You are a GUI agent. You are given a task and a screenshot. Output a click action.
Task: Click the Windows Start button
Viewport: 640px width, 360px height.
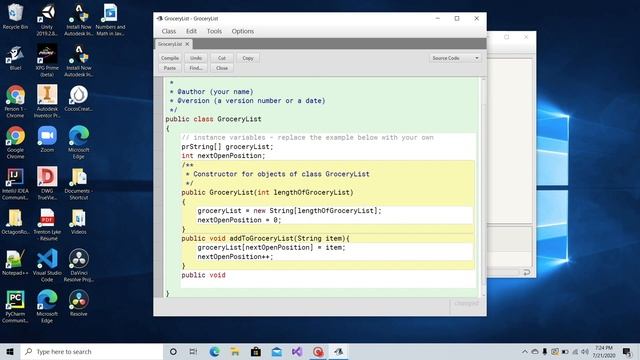[x=10, y=351]
